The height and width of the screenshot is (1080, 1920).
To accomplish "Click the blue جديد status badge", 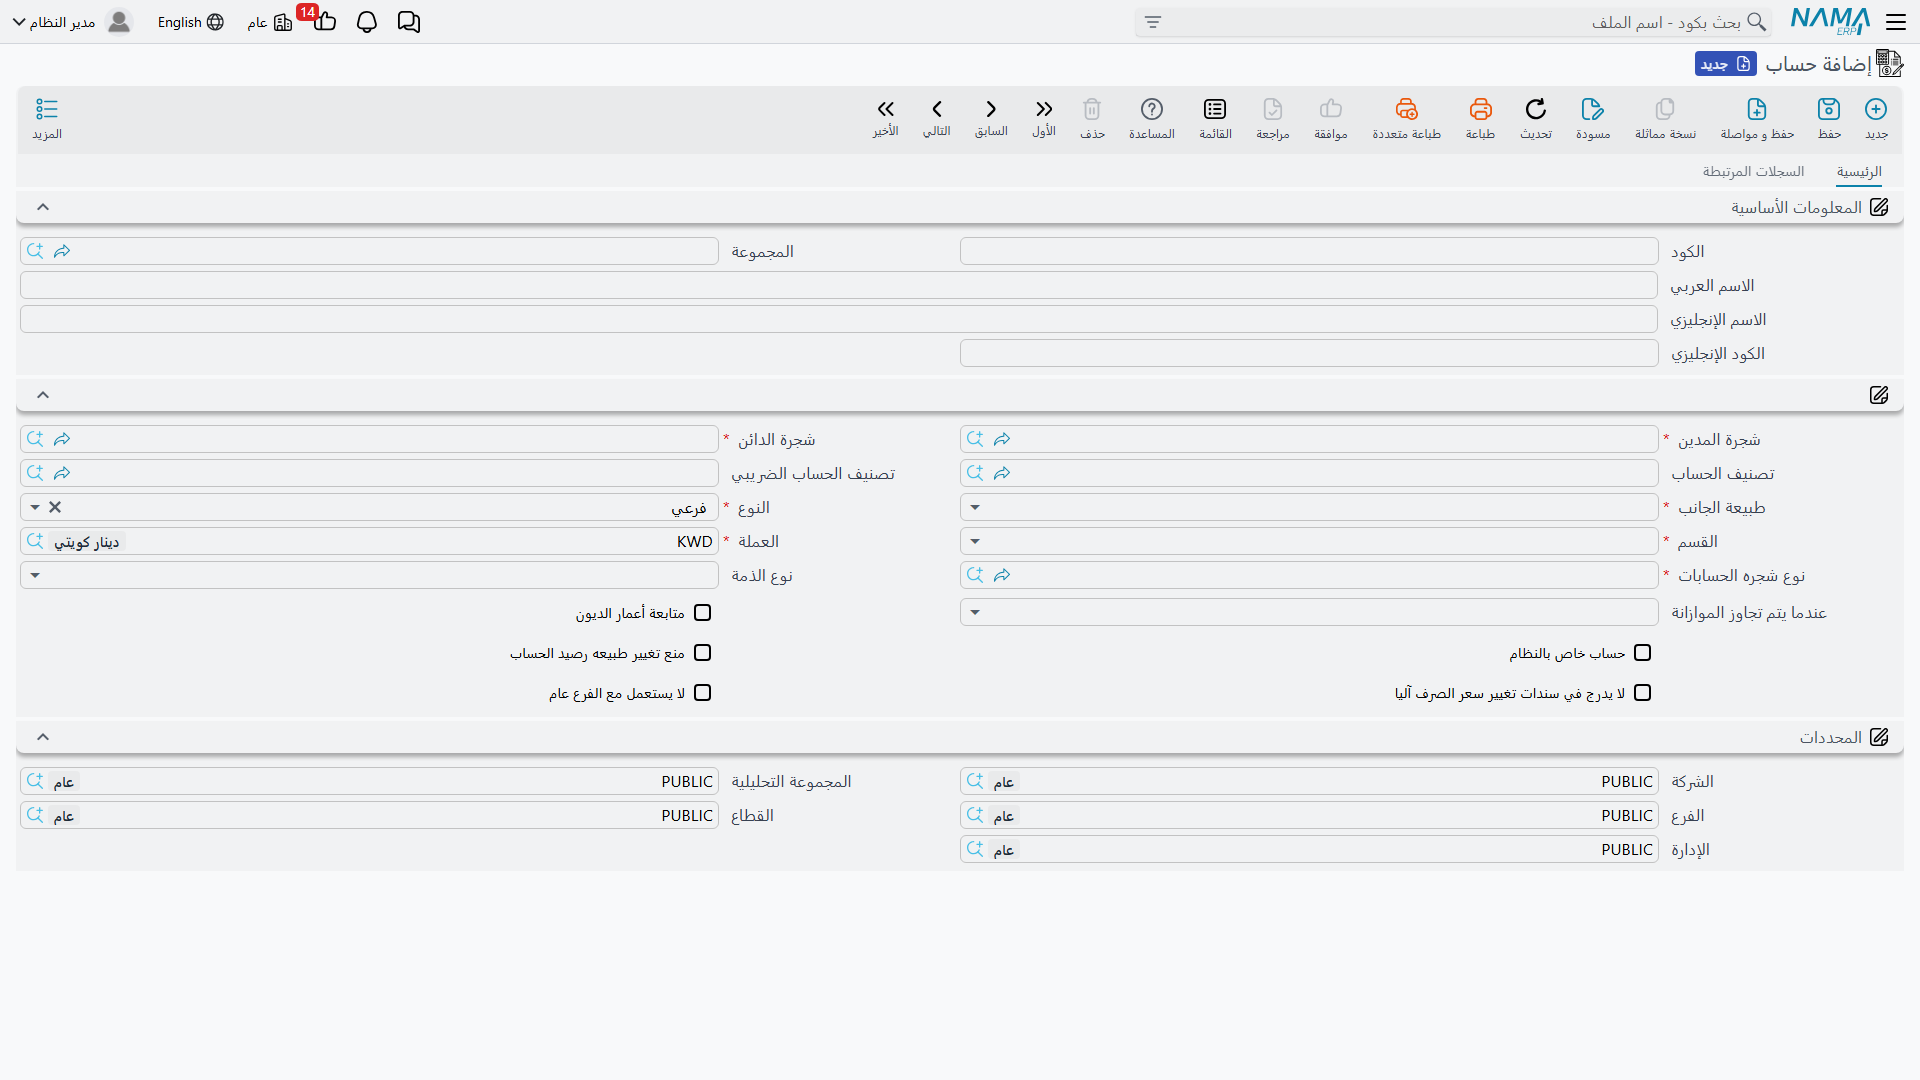I will point(1725,64).
